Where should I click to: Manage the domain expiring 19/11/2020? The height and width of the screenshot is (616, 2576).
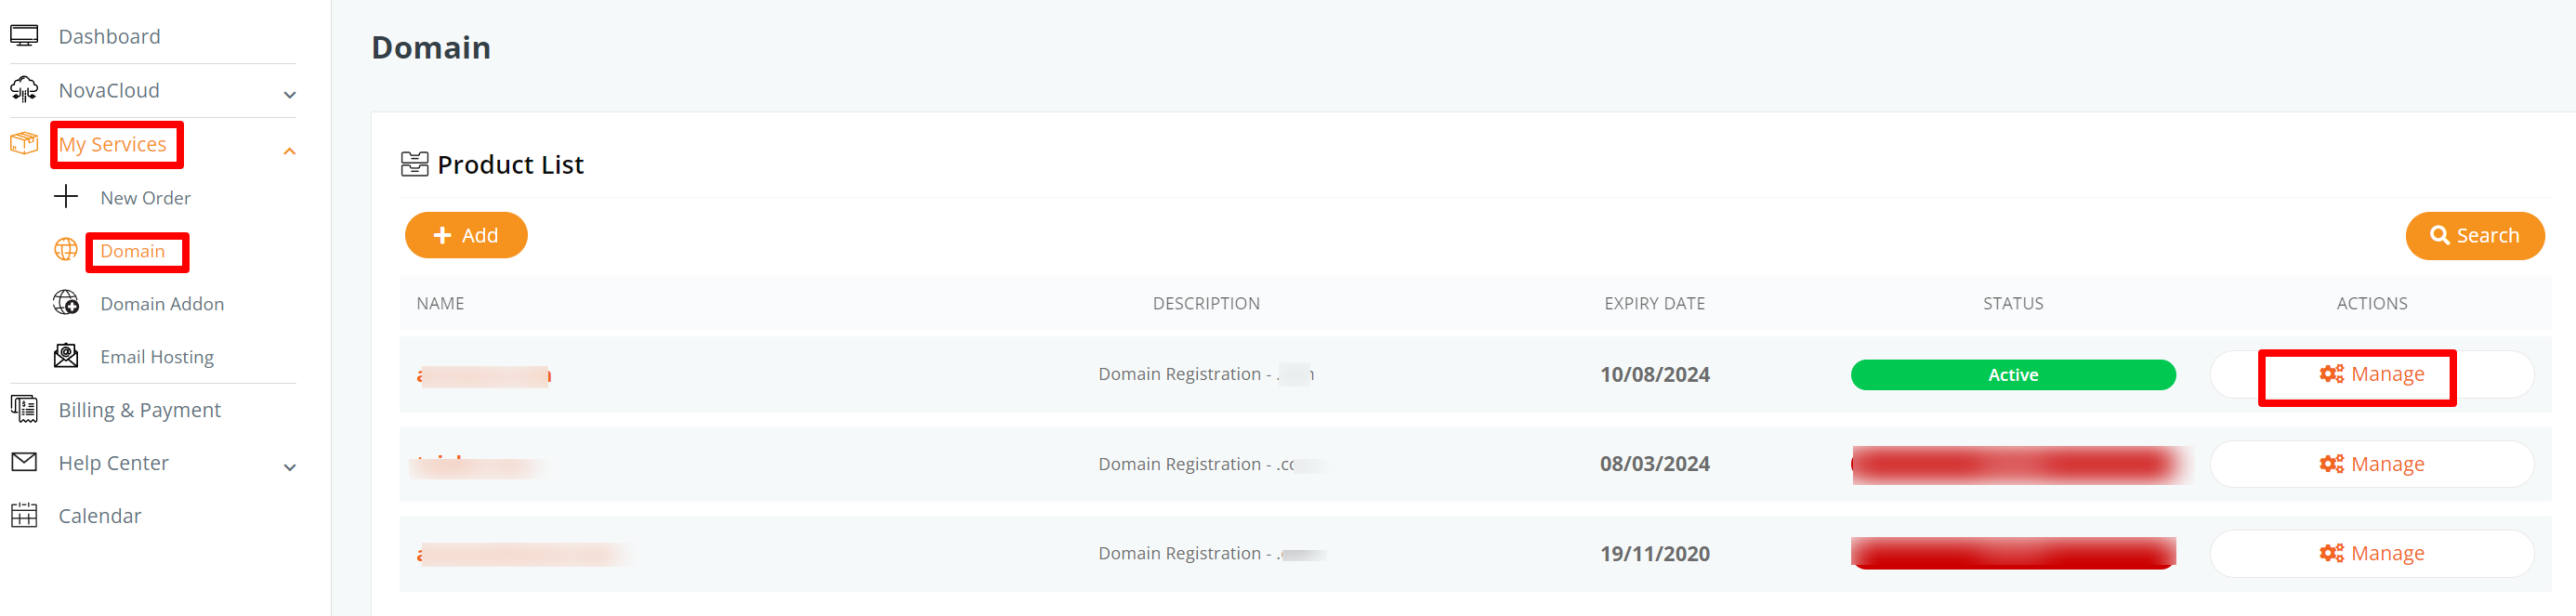point(2372,554)
